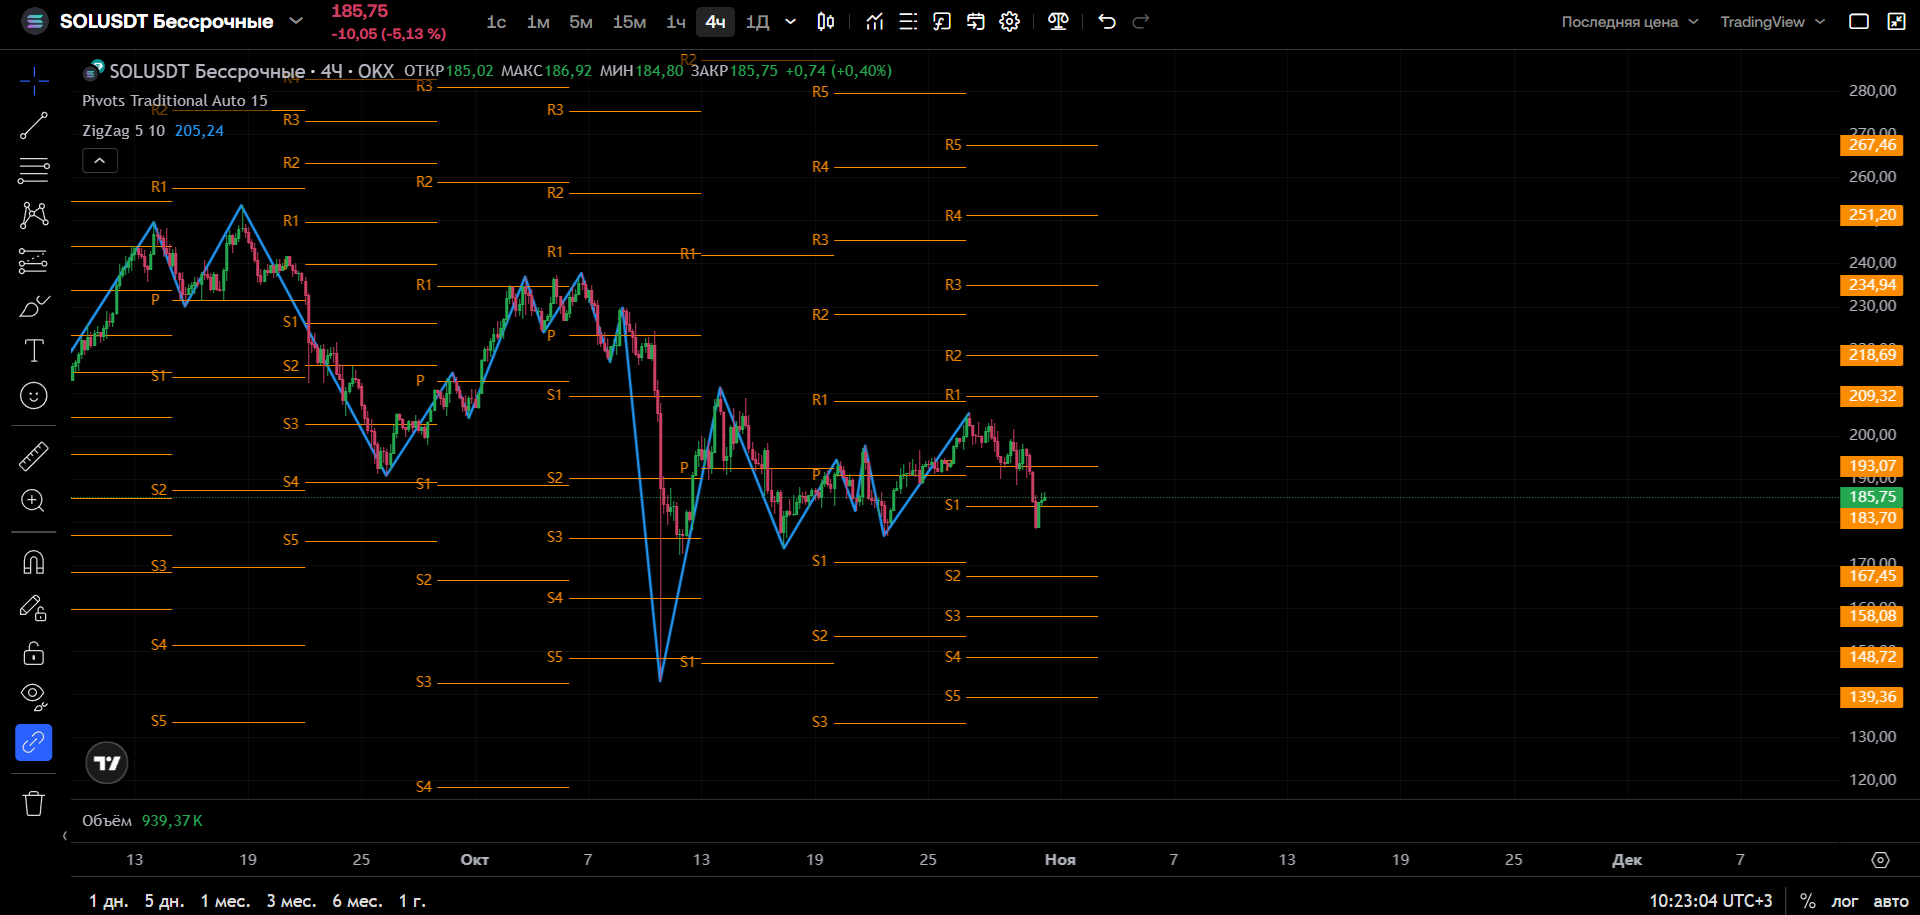
Task: Toggle percent scale mode
Action: [1808, 901]
